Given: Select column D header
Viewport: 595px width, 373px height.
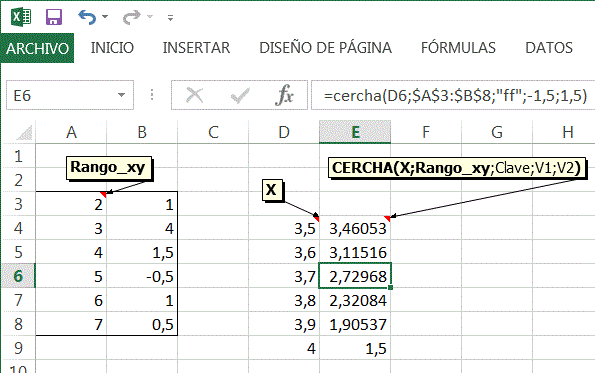Looking at the screenshot, I should (284, 132).
